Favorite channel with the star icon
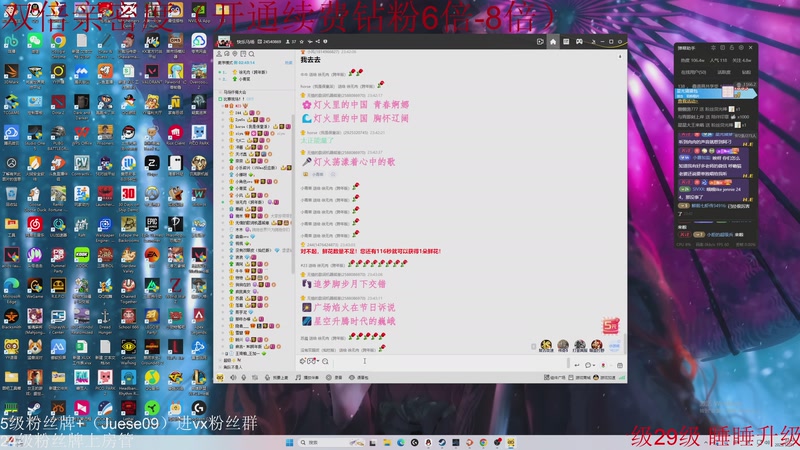The height and width of the screenshot is (450, 800). [302, 42]
